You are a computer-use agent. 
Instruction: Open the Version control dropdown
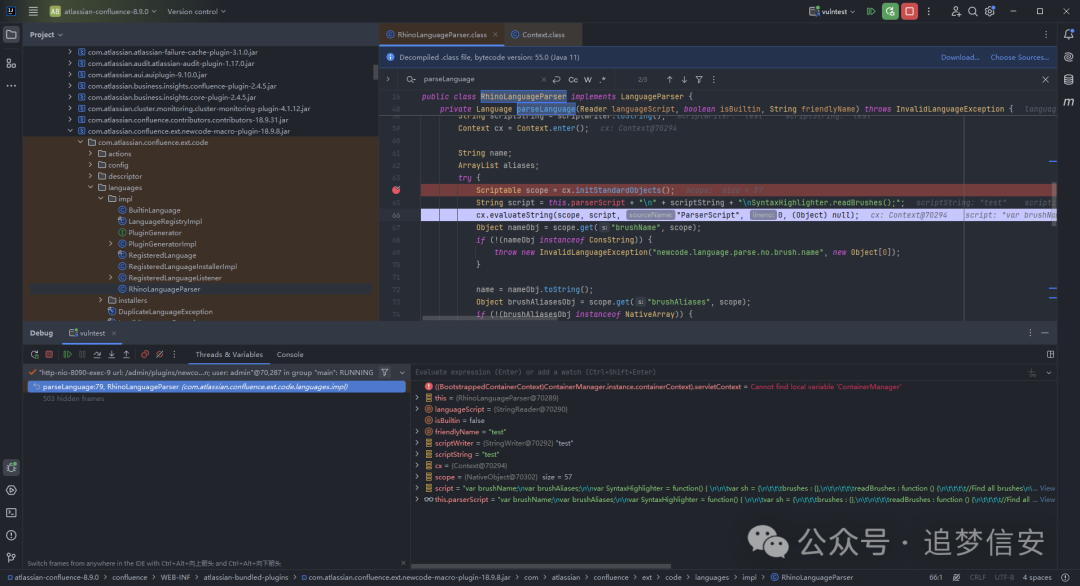tap(196, 11)
